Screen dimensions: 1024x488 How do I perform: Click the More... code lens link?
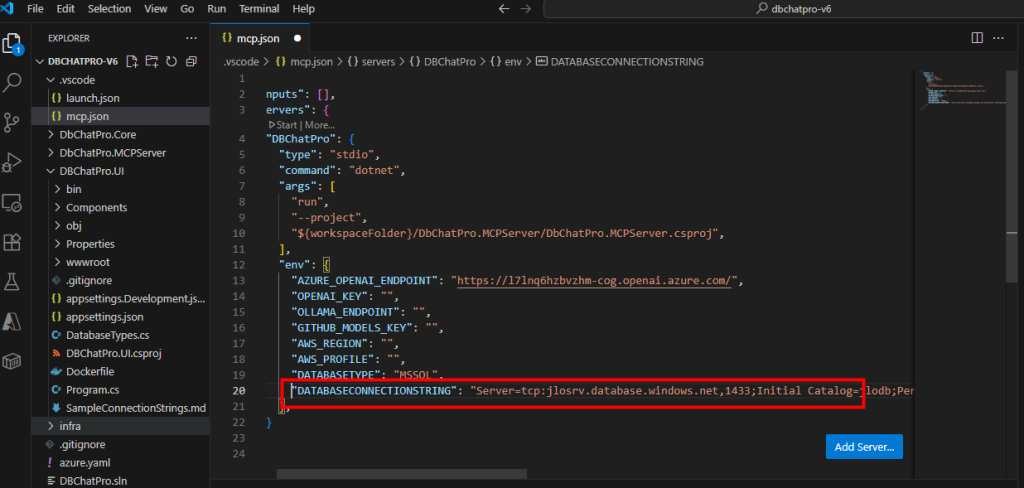[319, 125]
